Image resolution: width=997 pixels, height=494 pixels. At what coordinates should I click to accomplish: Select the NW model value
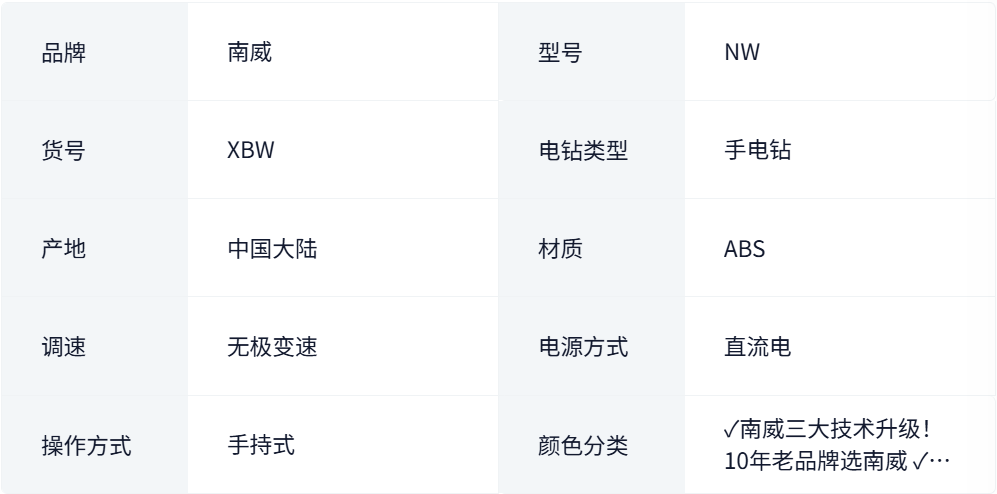742,52
